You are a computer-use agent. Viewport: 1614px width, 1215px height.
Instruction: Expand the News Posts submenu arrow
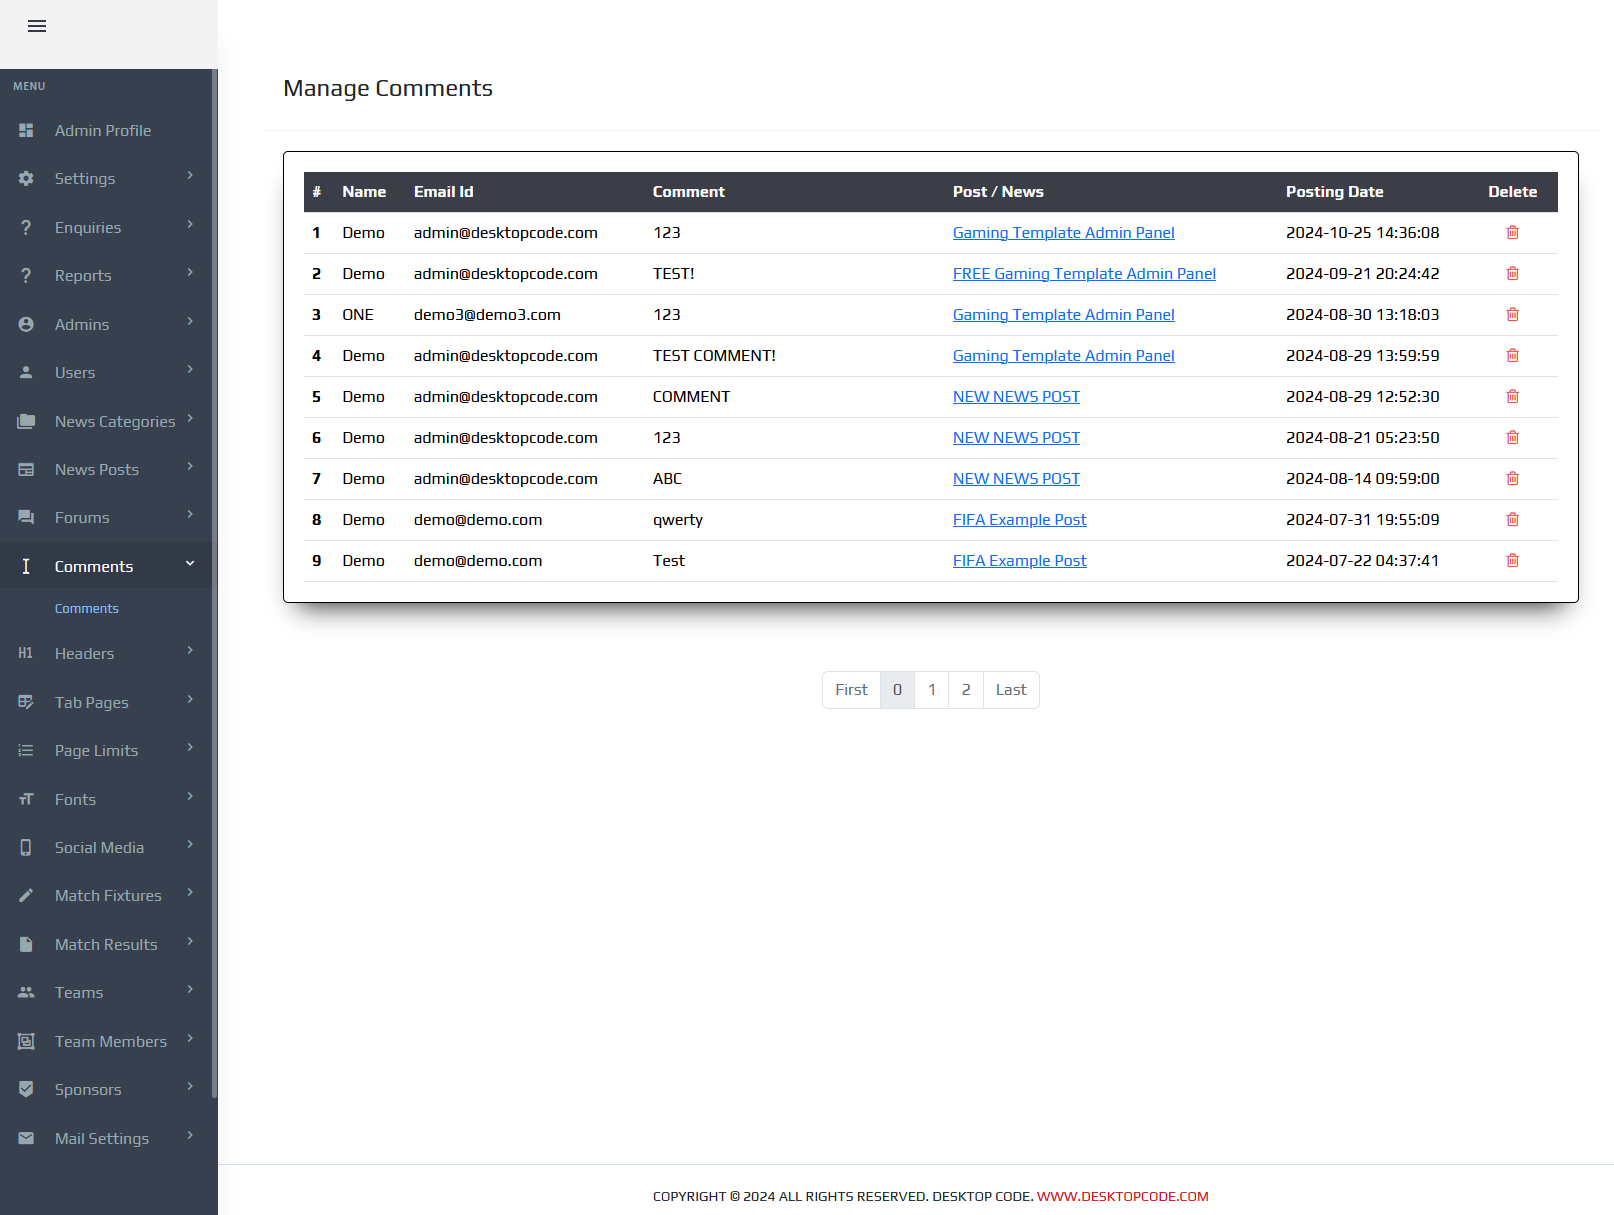pos(190,467)
